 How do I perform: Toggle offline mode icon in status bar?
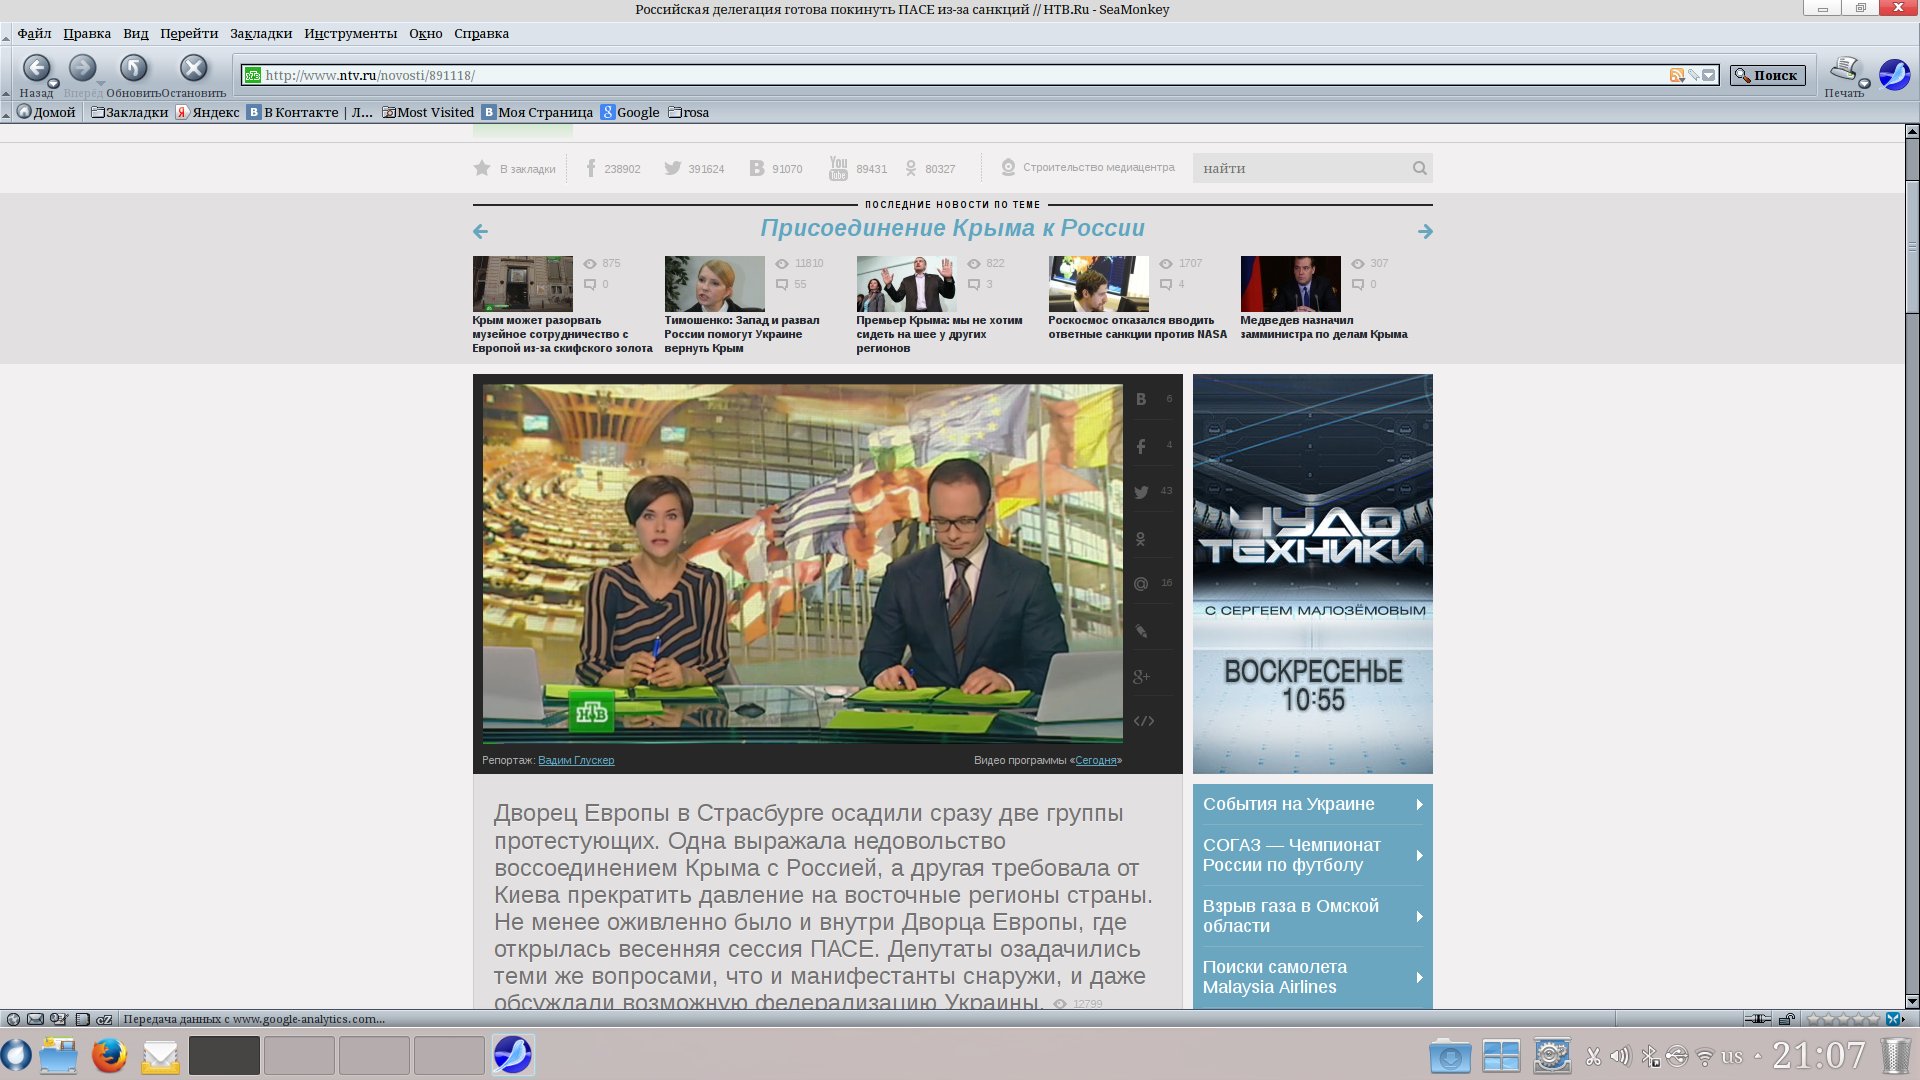(x=1757, y=1019)
